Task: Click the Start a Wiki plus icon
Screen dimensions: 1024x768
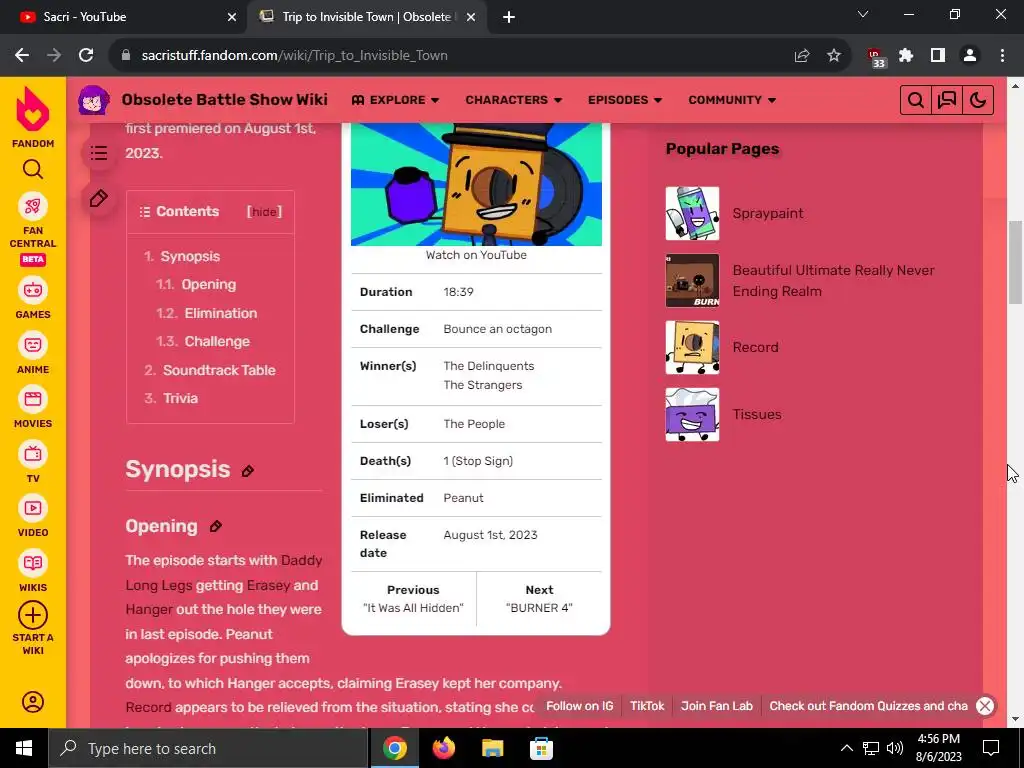Action: (33, 615)
